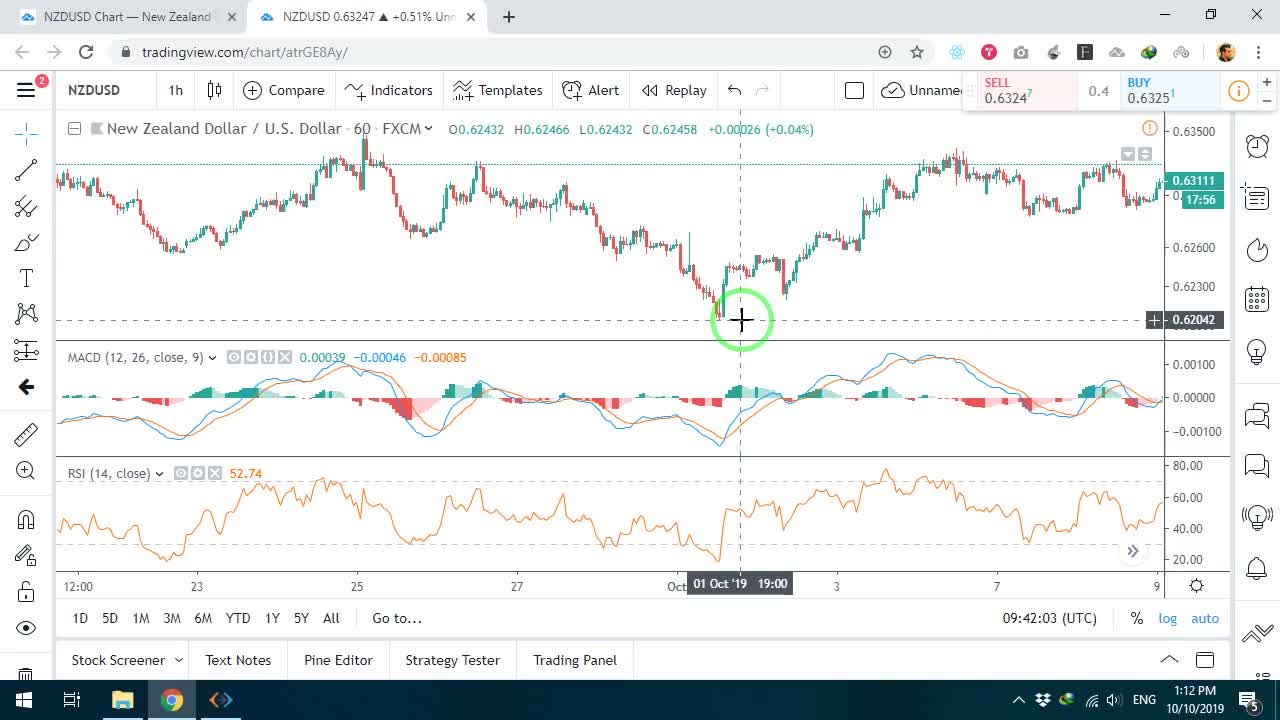Open chart settings gear on time axis

[1196, 586]
